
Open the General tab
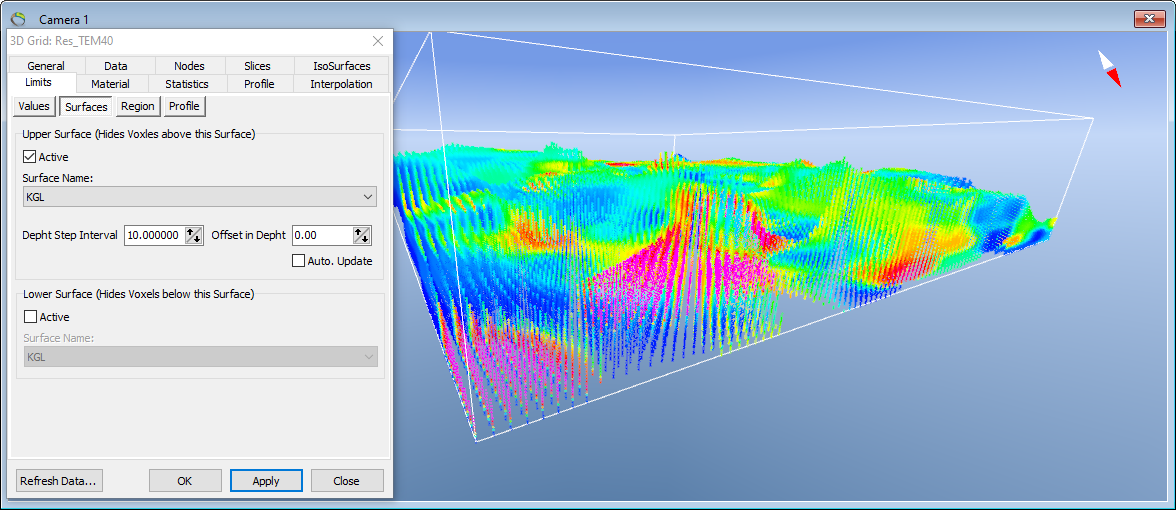pos(46,66)
